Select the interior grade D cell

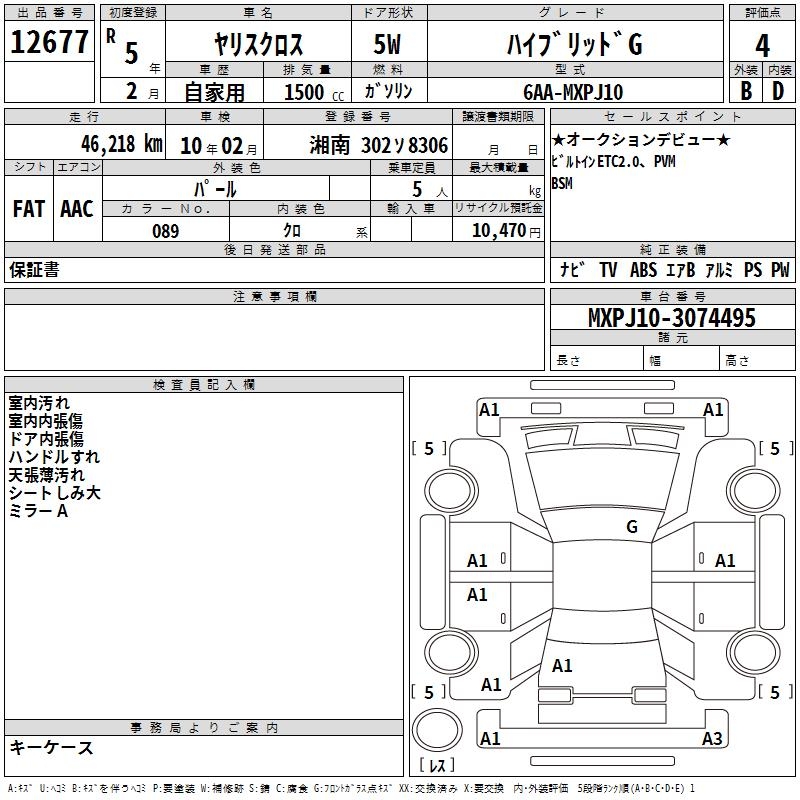point(778,91)
